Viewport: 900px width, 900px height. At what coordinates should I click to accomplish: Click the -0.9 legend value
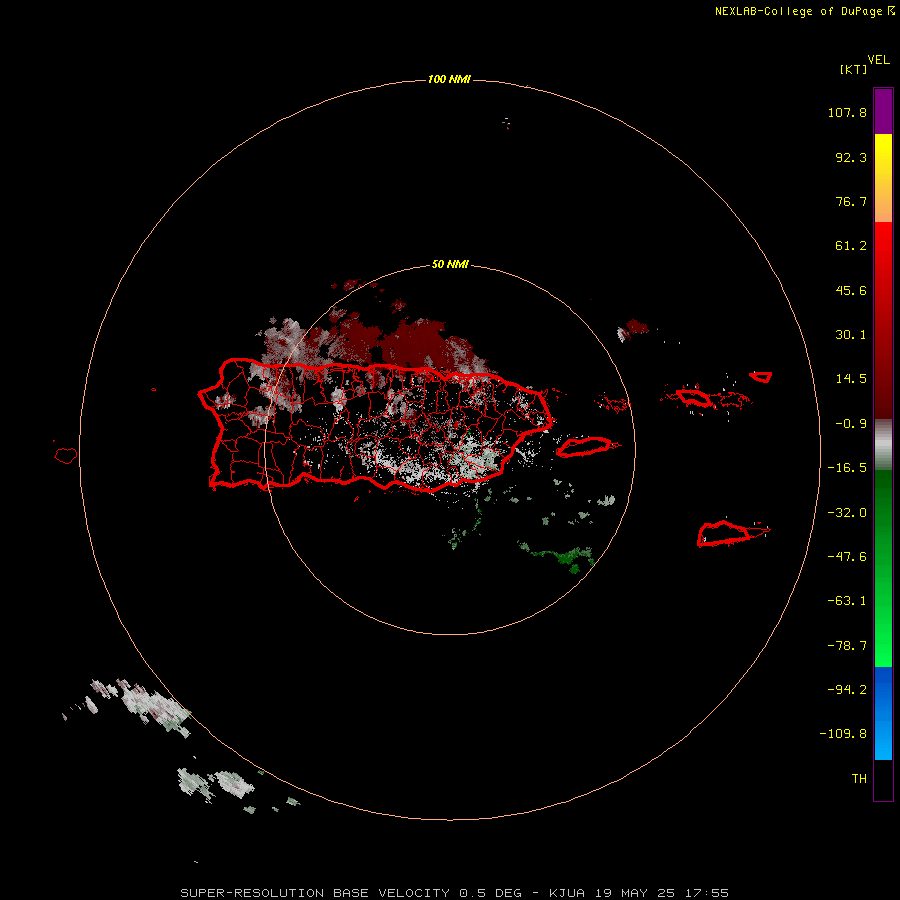point(851,424)
